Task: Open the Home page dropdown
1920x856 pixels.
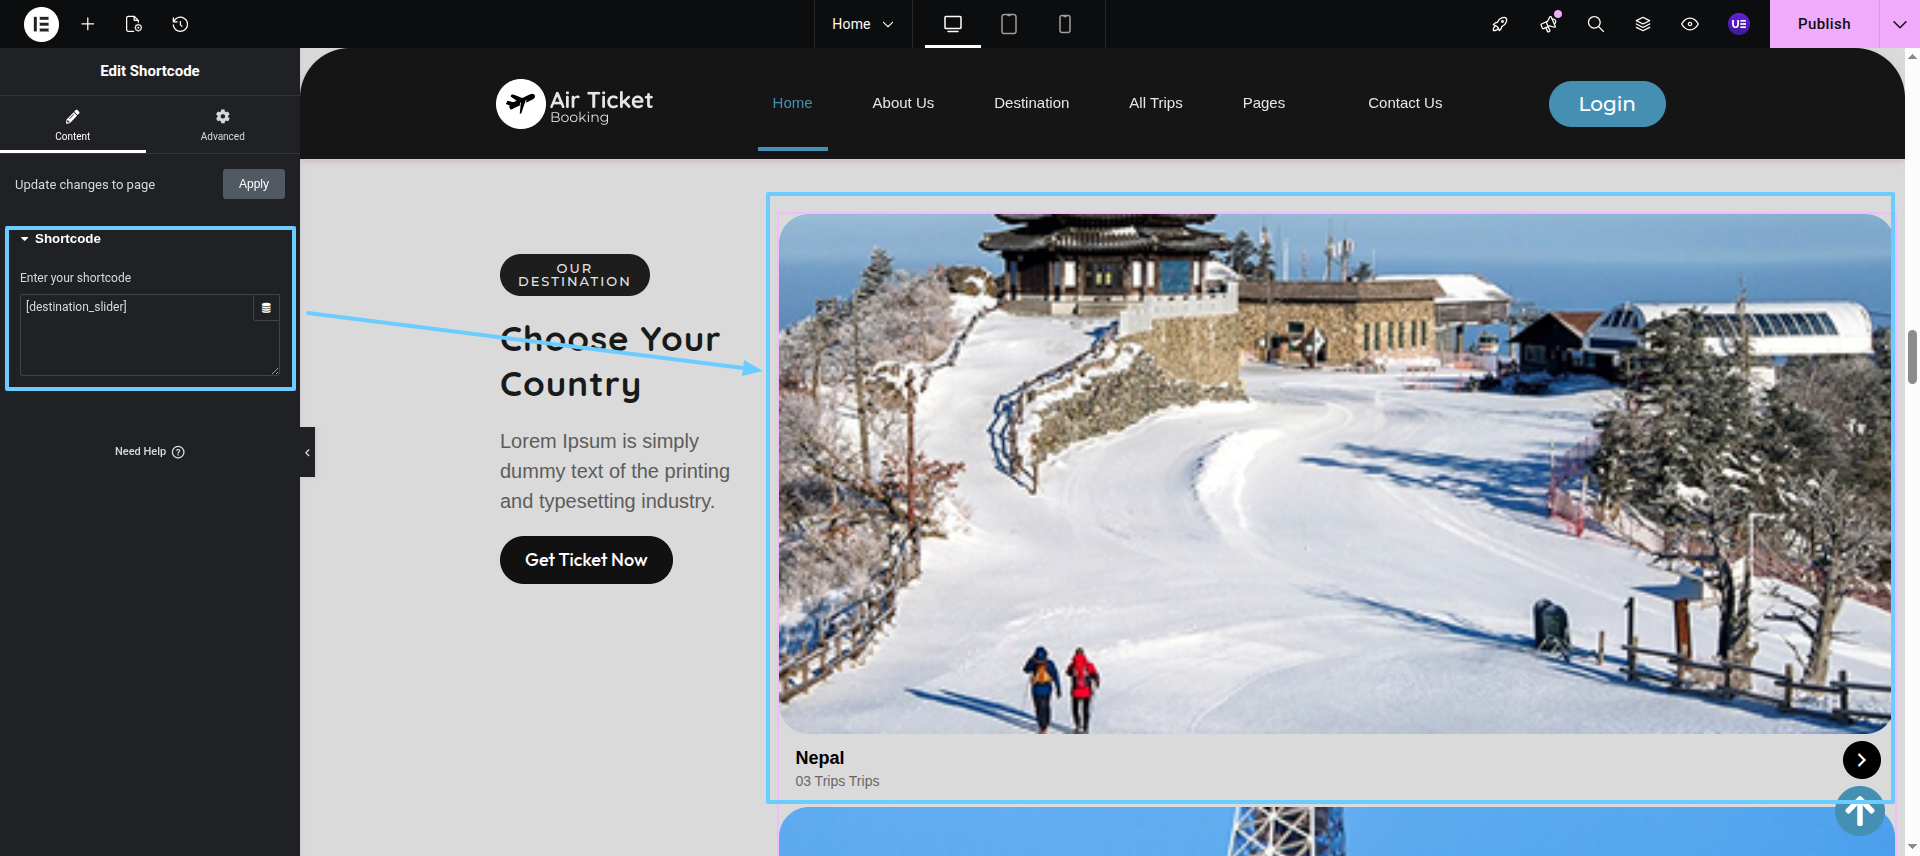Action: pyautogui.click(x=862, y=24)
